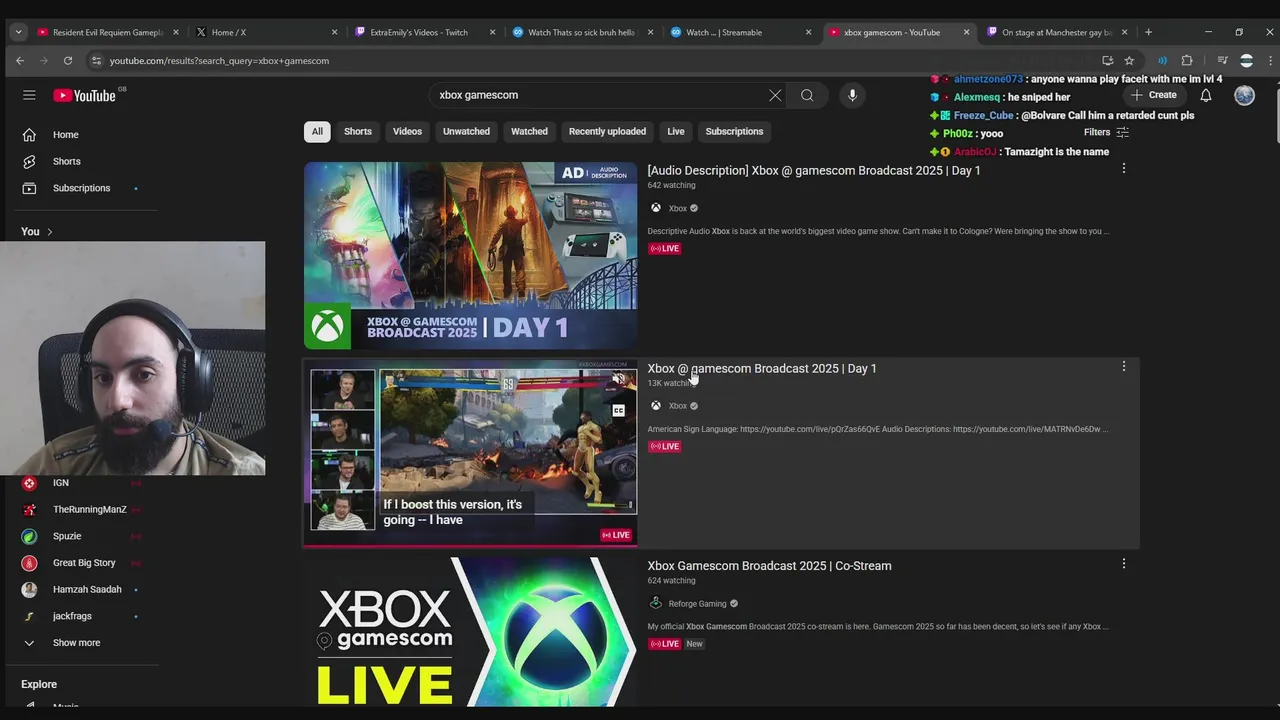
Task: Switch to the Home / X browser tab
Action: pos(267,32)
